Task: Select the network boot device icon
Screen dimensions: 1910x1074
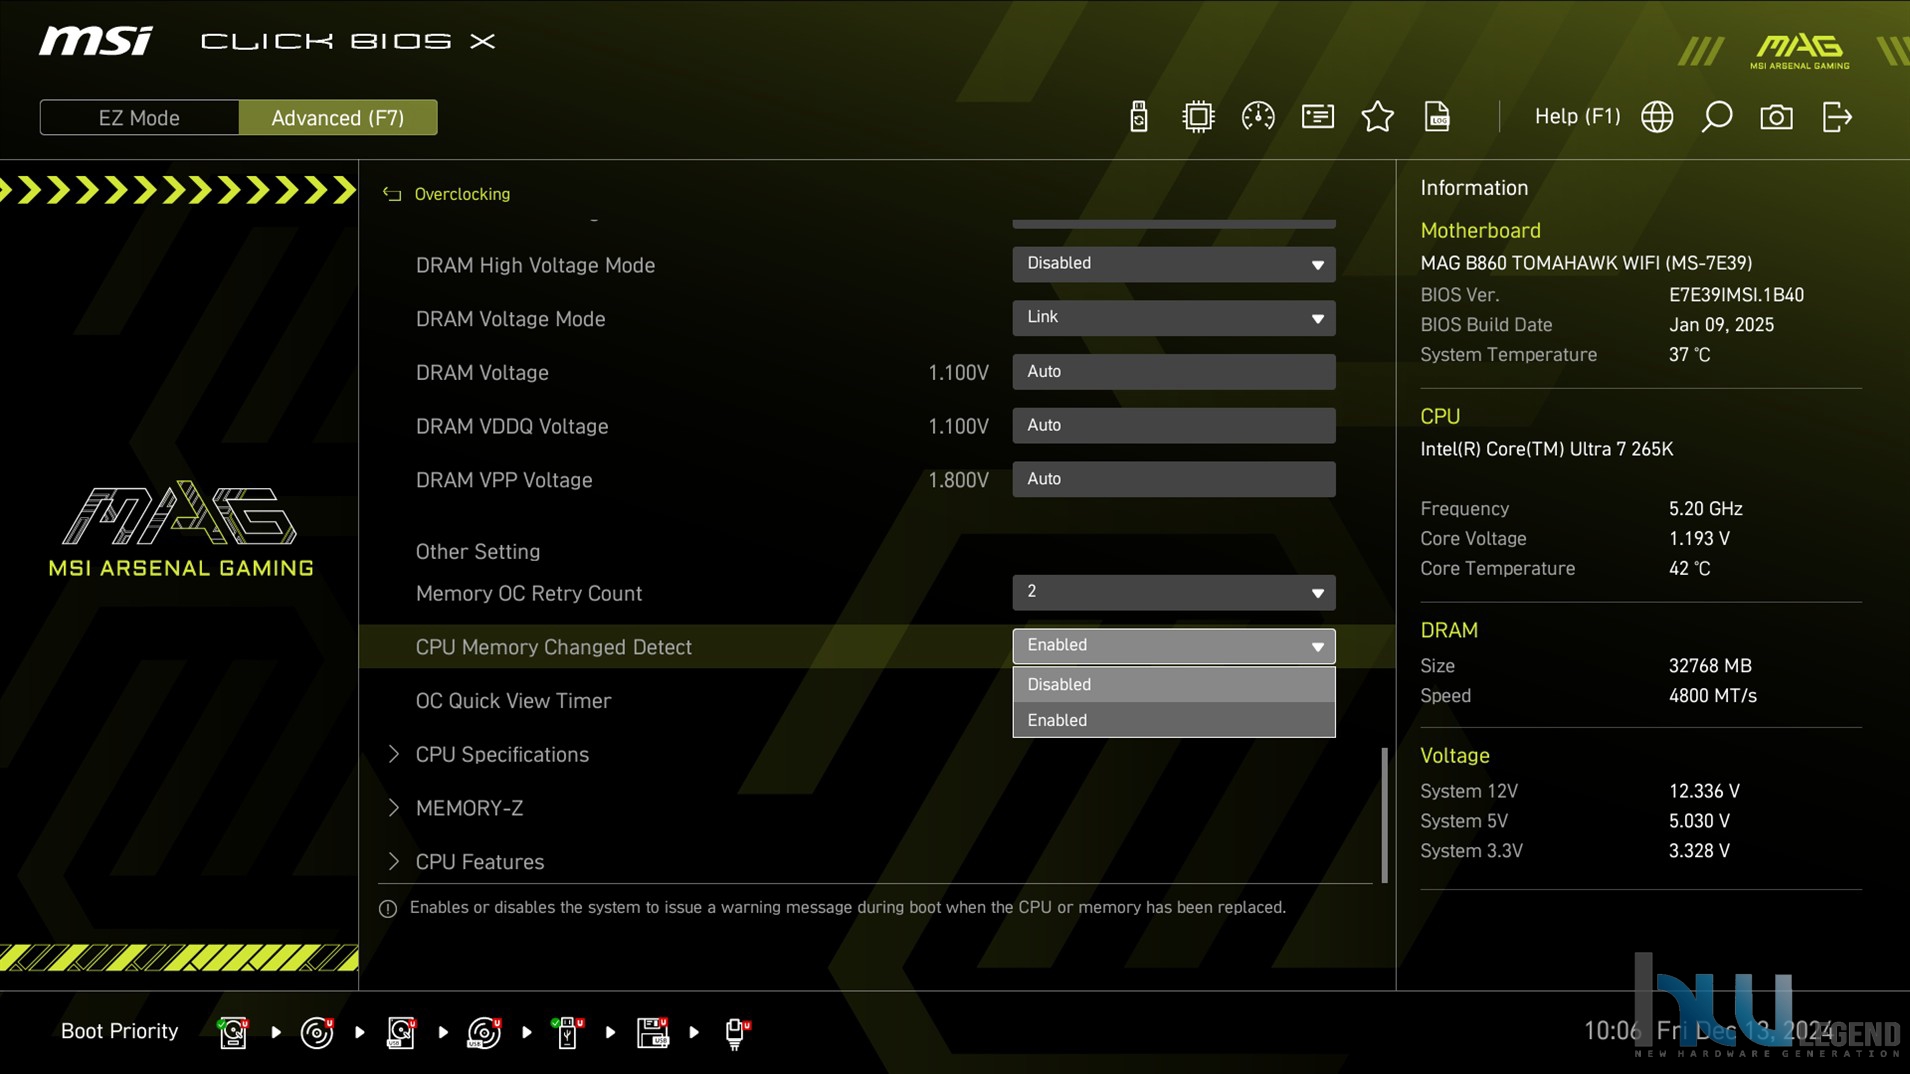Action: (x=737, y=1032)
